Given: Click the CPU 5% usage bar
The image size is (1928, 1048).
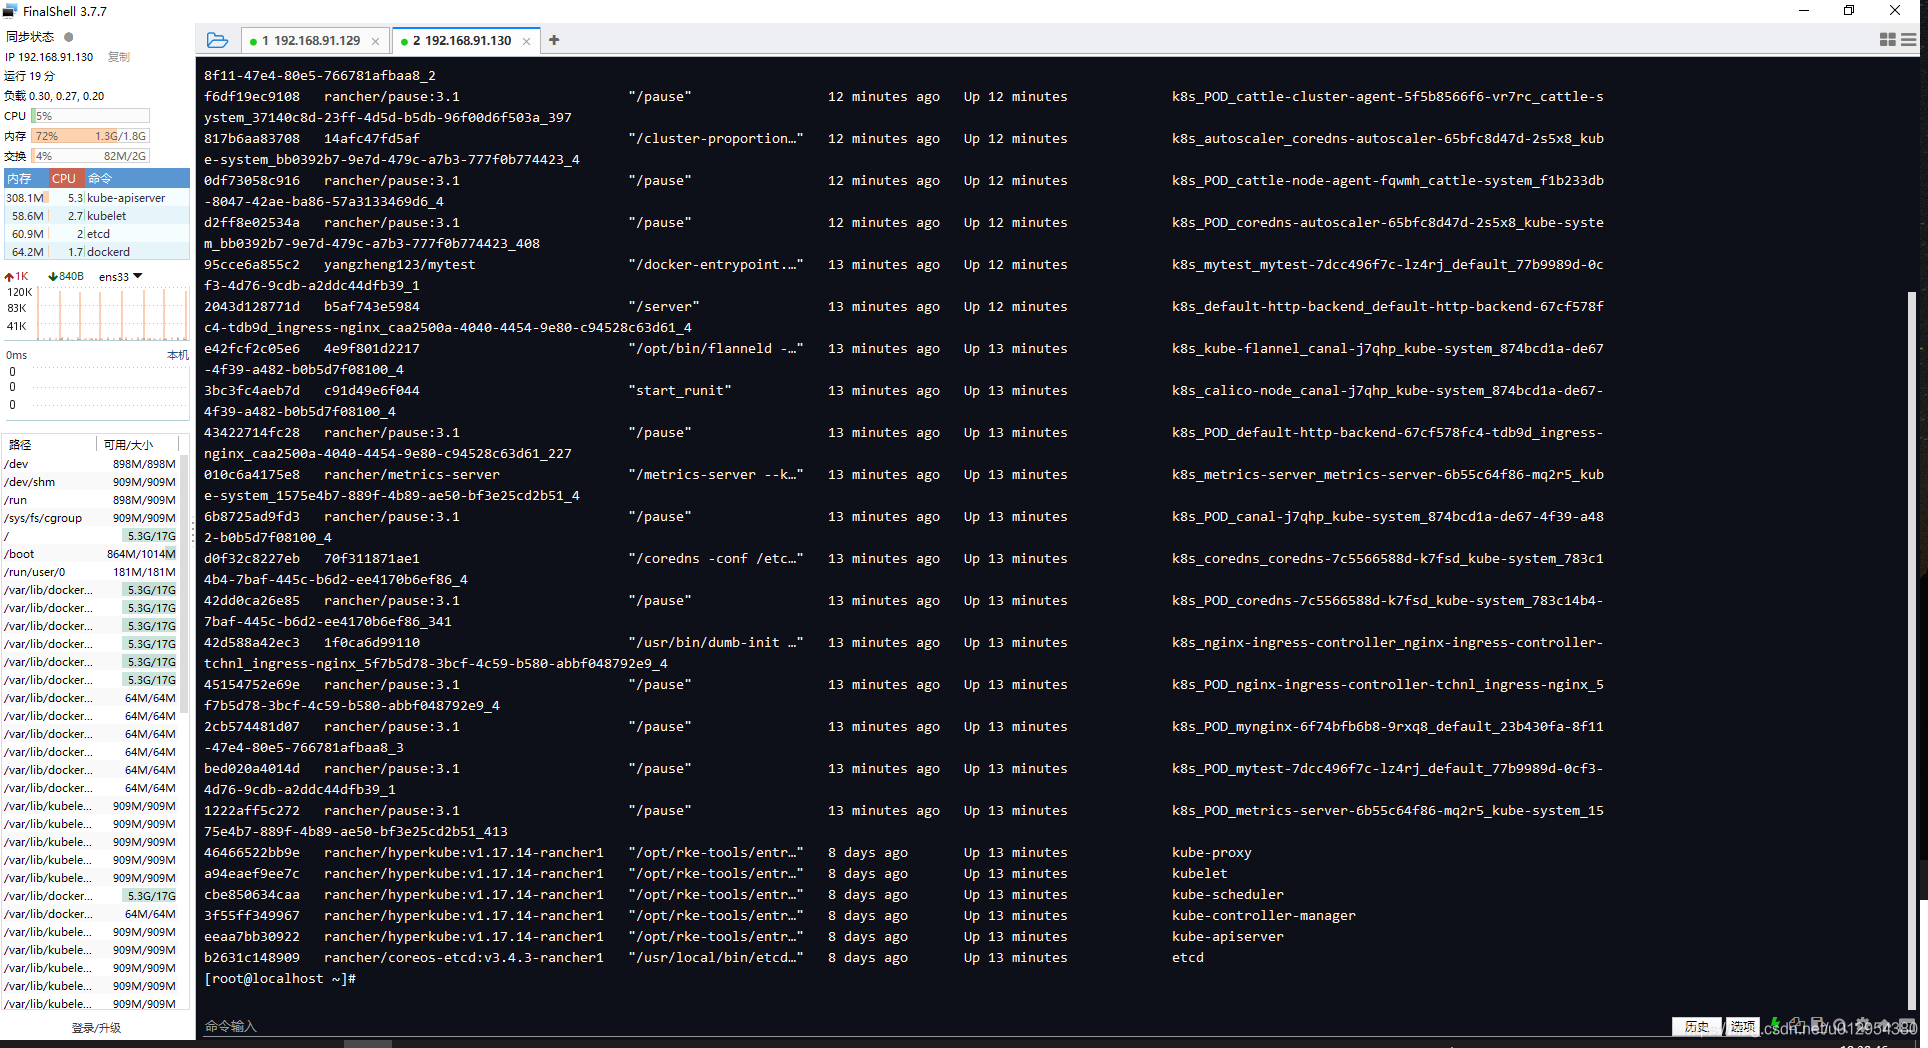Looking at the screenshot, I should tap(91, 116).
